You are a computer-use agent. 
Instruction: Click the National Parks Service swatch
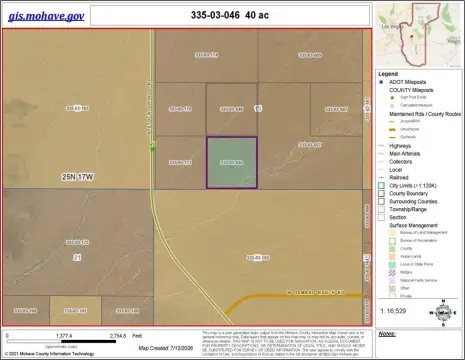click(x=392, y=280)
